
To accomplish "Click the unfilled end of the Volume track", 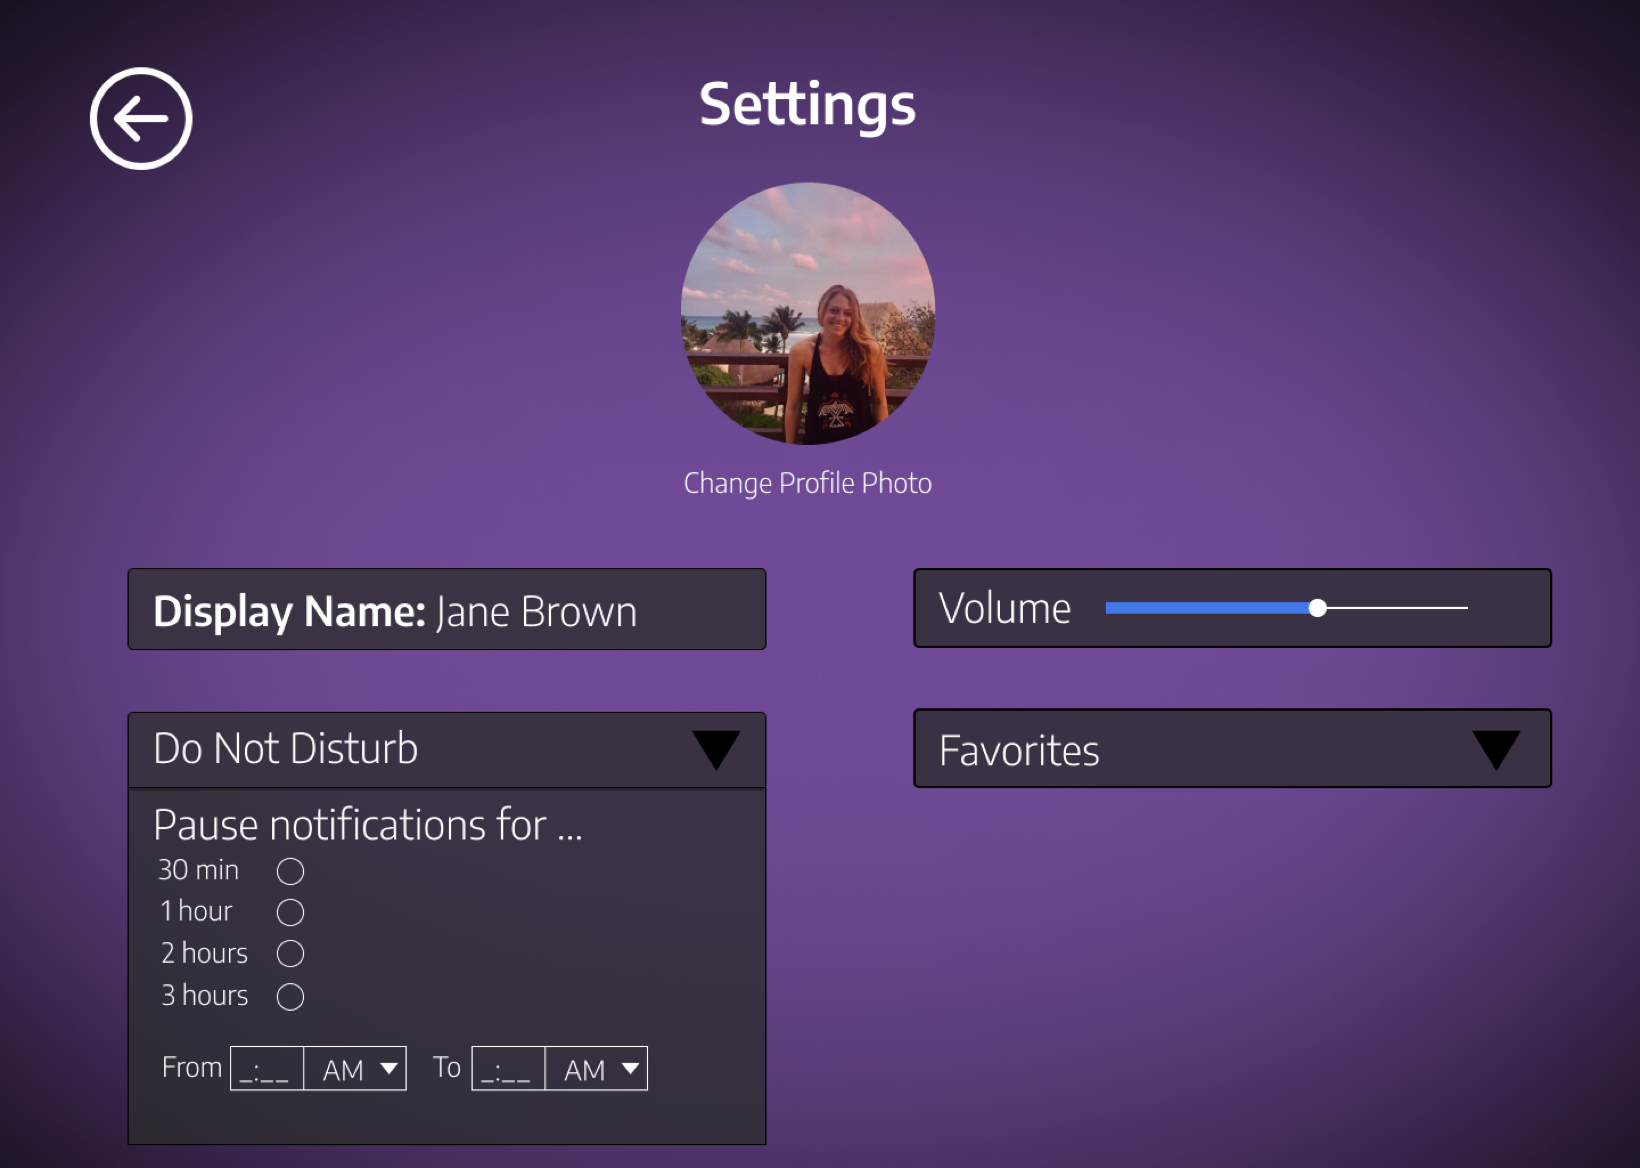I will 1397,608.
